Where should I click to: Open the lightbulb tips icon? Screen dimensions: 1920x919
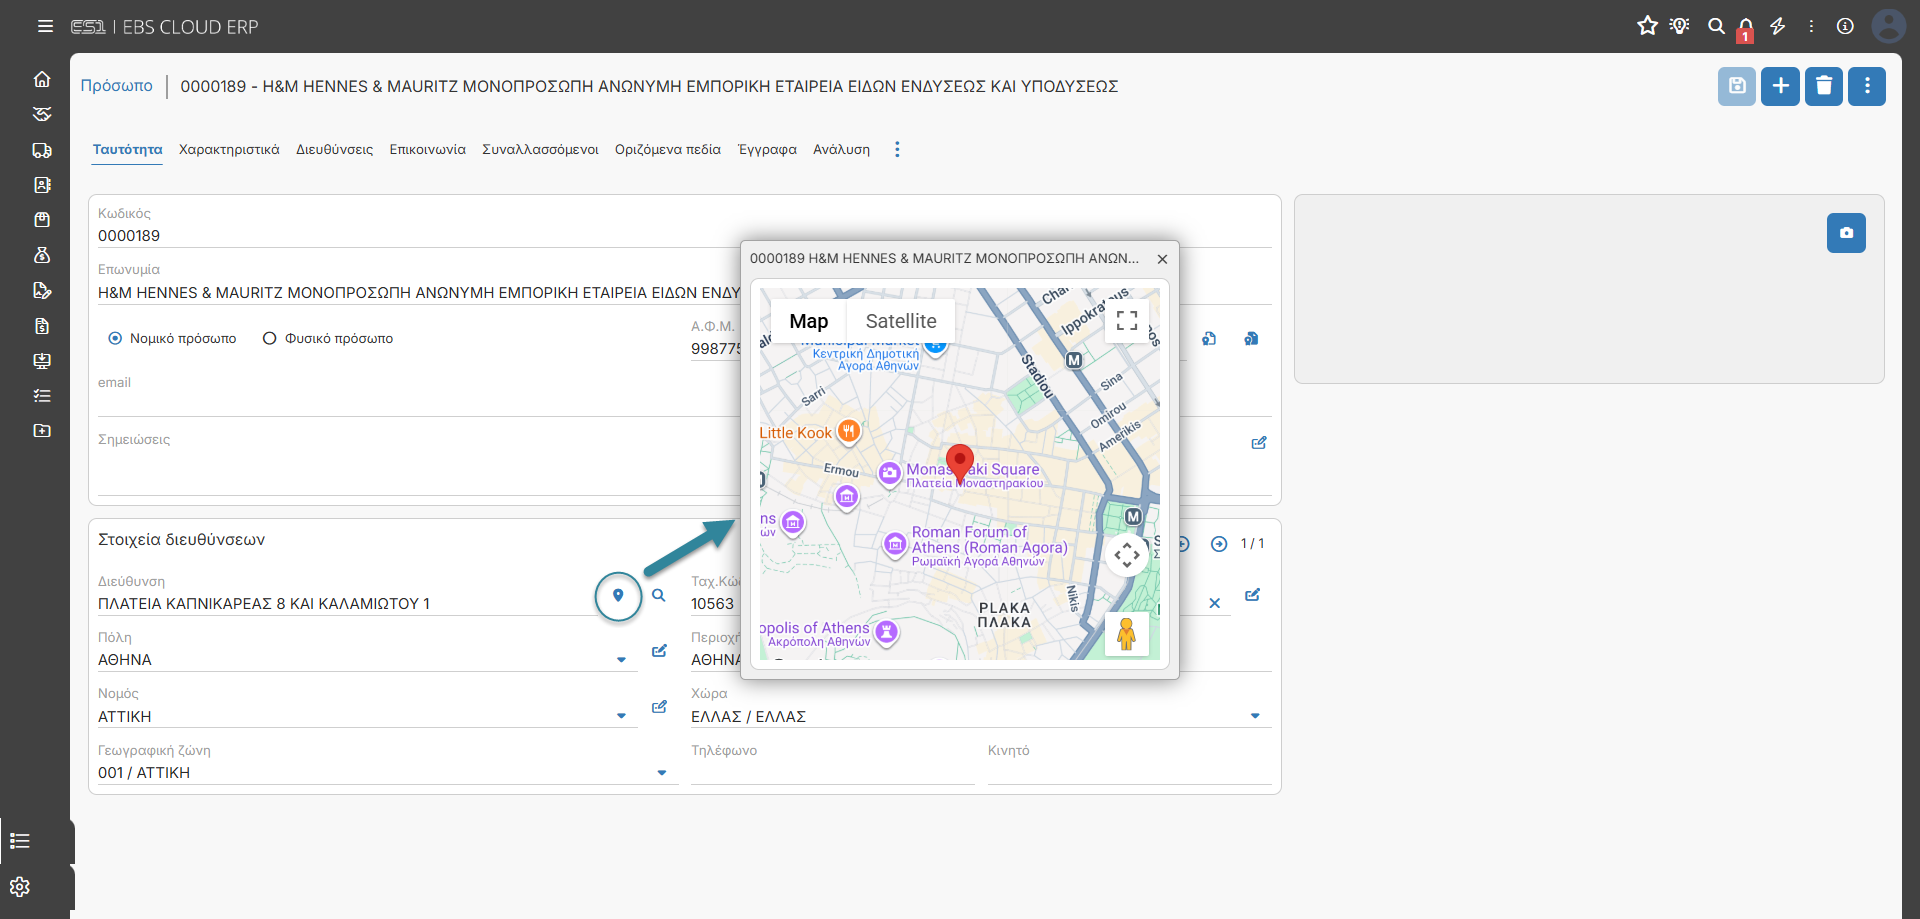tap(1680, 26)
